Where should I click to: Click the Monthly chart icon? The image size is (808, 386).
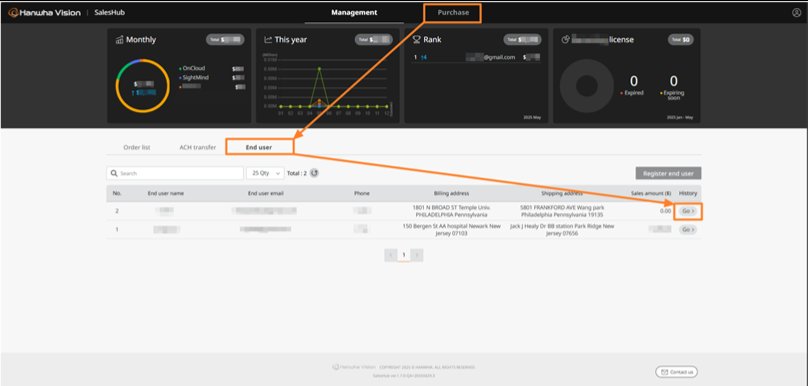click(x=120, y=40)
